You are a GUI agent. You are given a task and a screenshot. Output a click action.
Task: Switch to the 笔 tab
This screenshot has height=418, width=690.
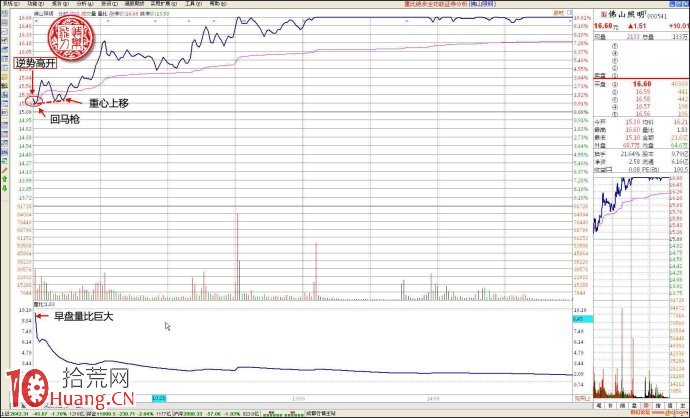point(599,406)
